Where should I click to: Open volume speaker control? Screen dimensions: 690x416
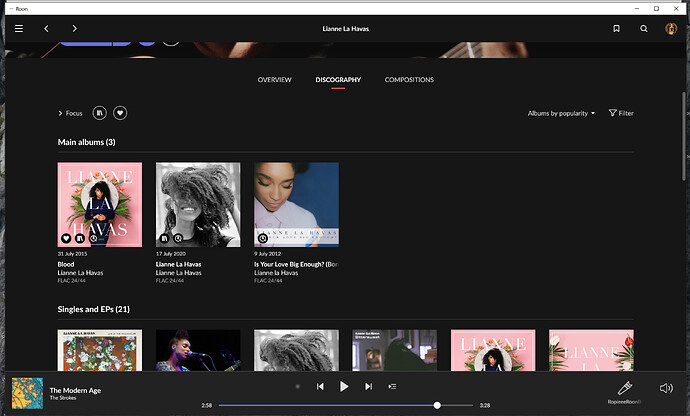coord(666,388)
